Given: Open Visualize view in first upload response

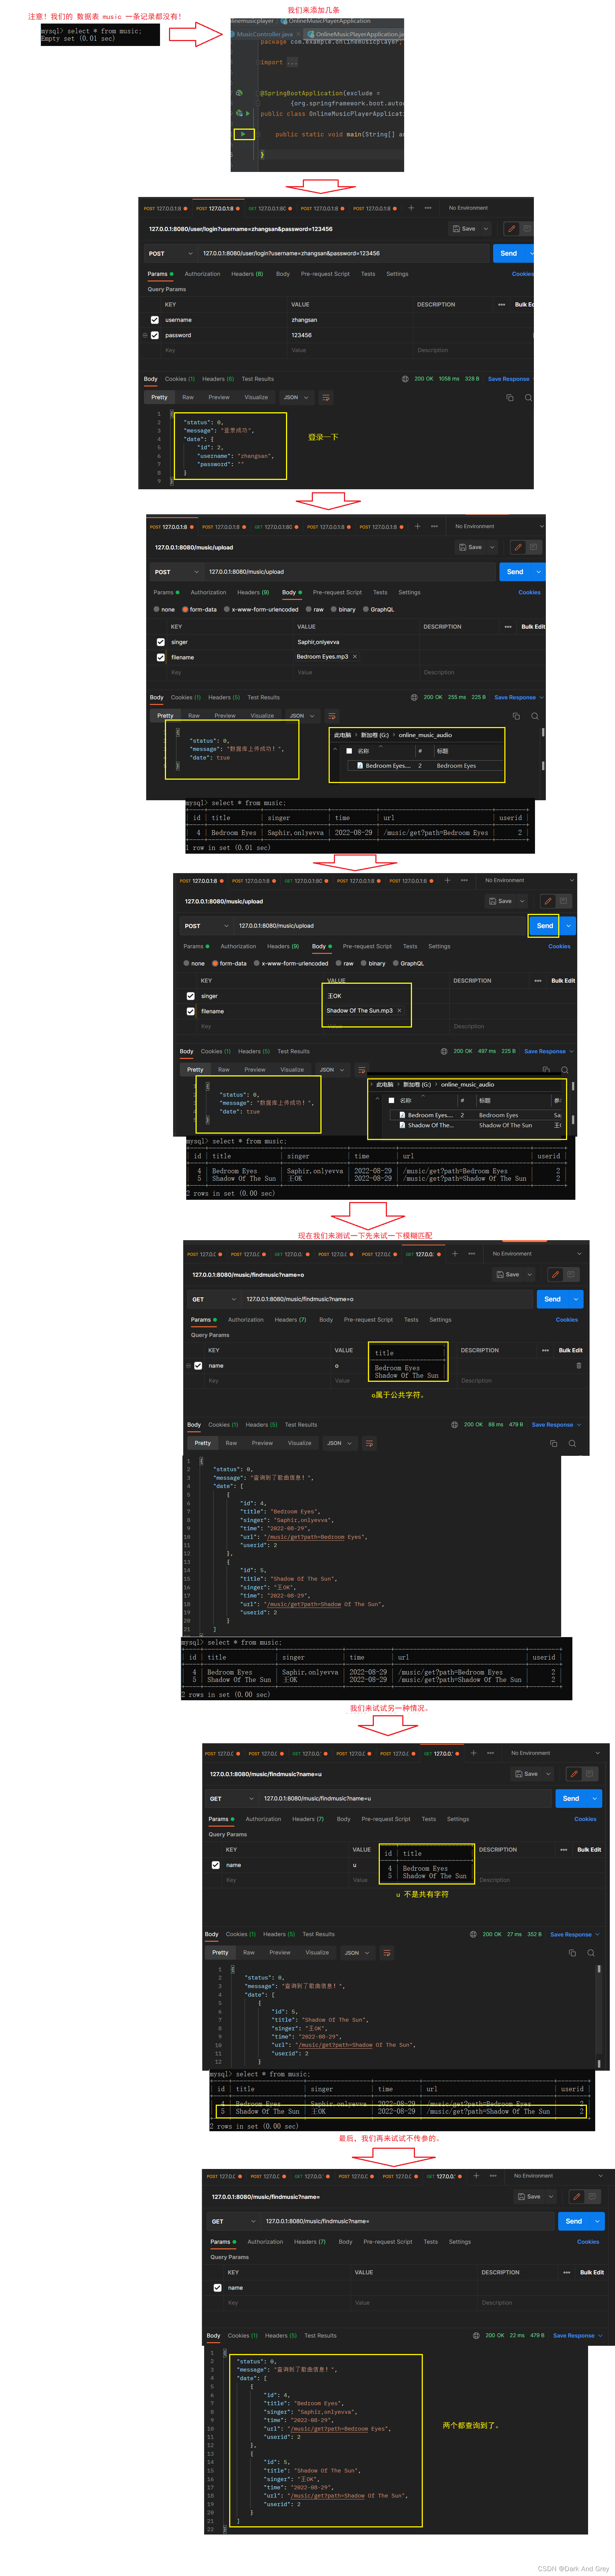Looking at the screenshot, I should click(262, 716).
